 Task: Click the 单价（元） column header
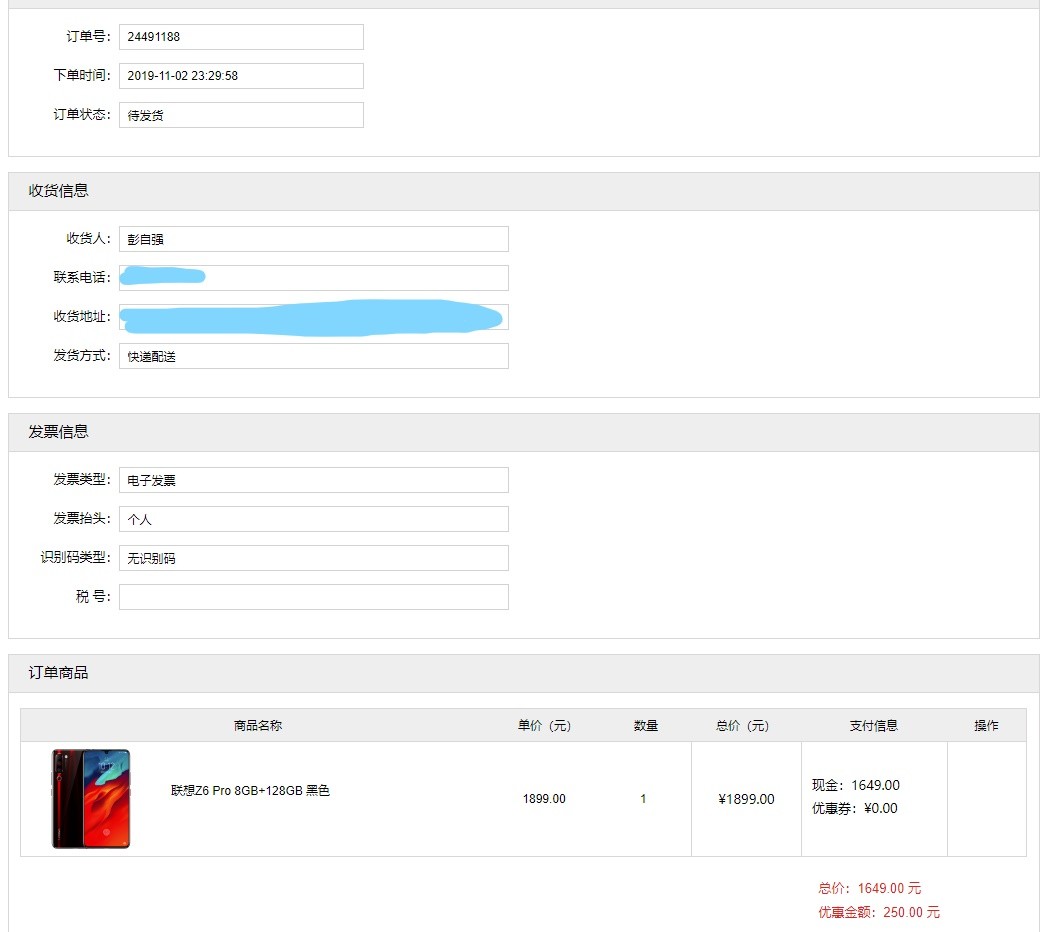544,725
